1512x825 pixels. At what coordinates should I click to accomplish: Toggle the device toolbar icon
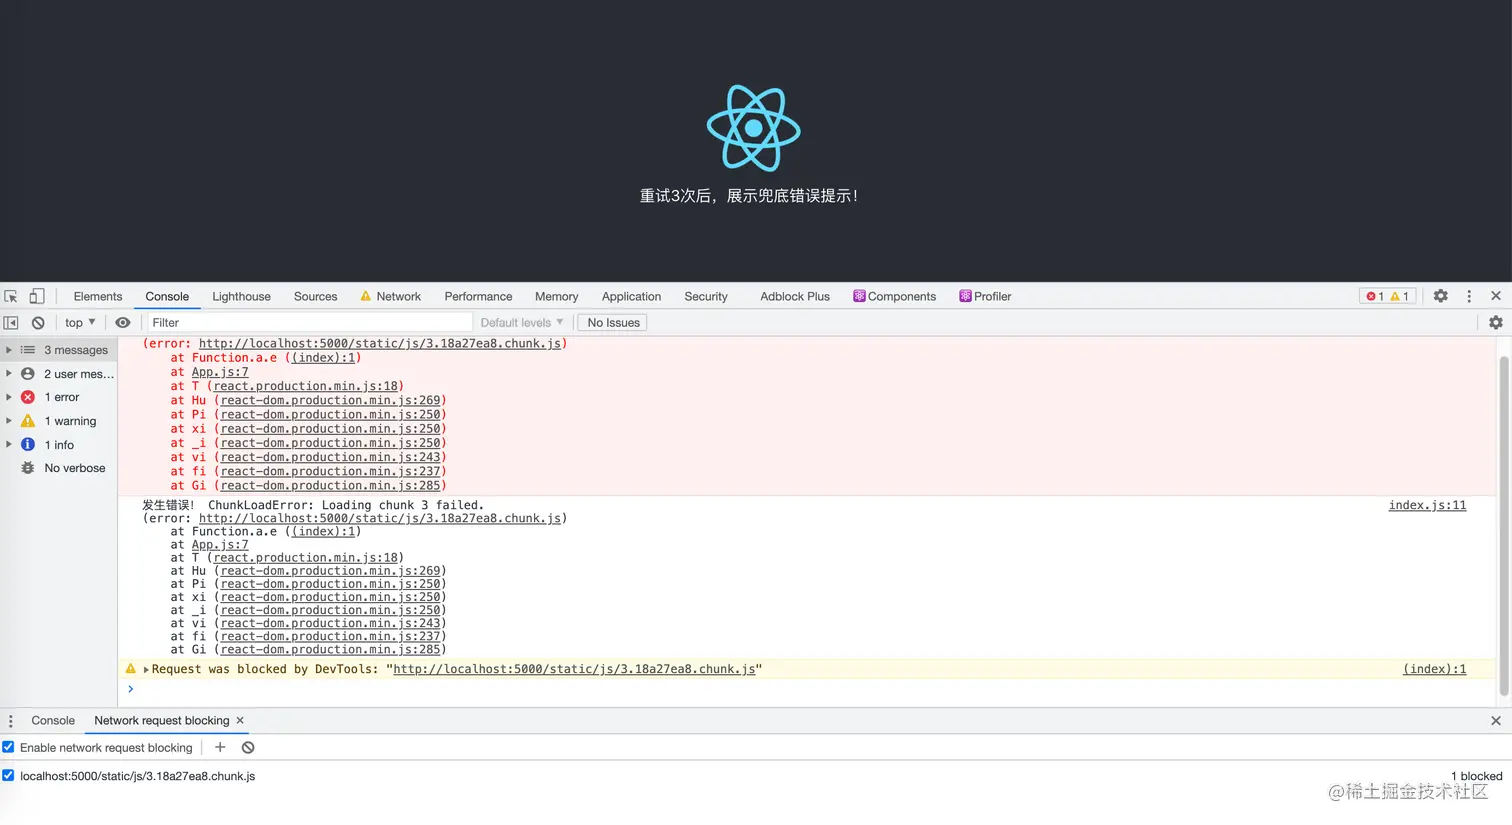point(36,296)
